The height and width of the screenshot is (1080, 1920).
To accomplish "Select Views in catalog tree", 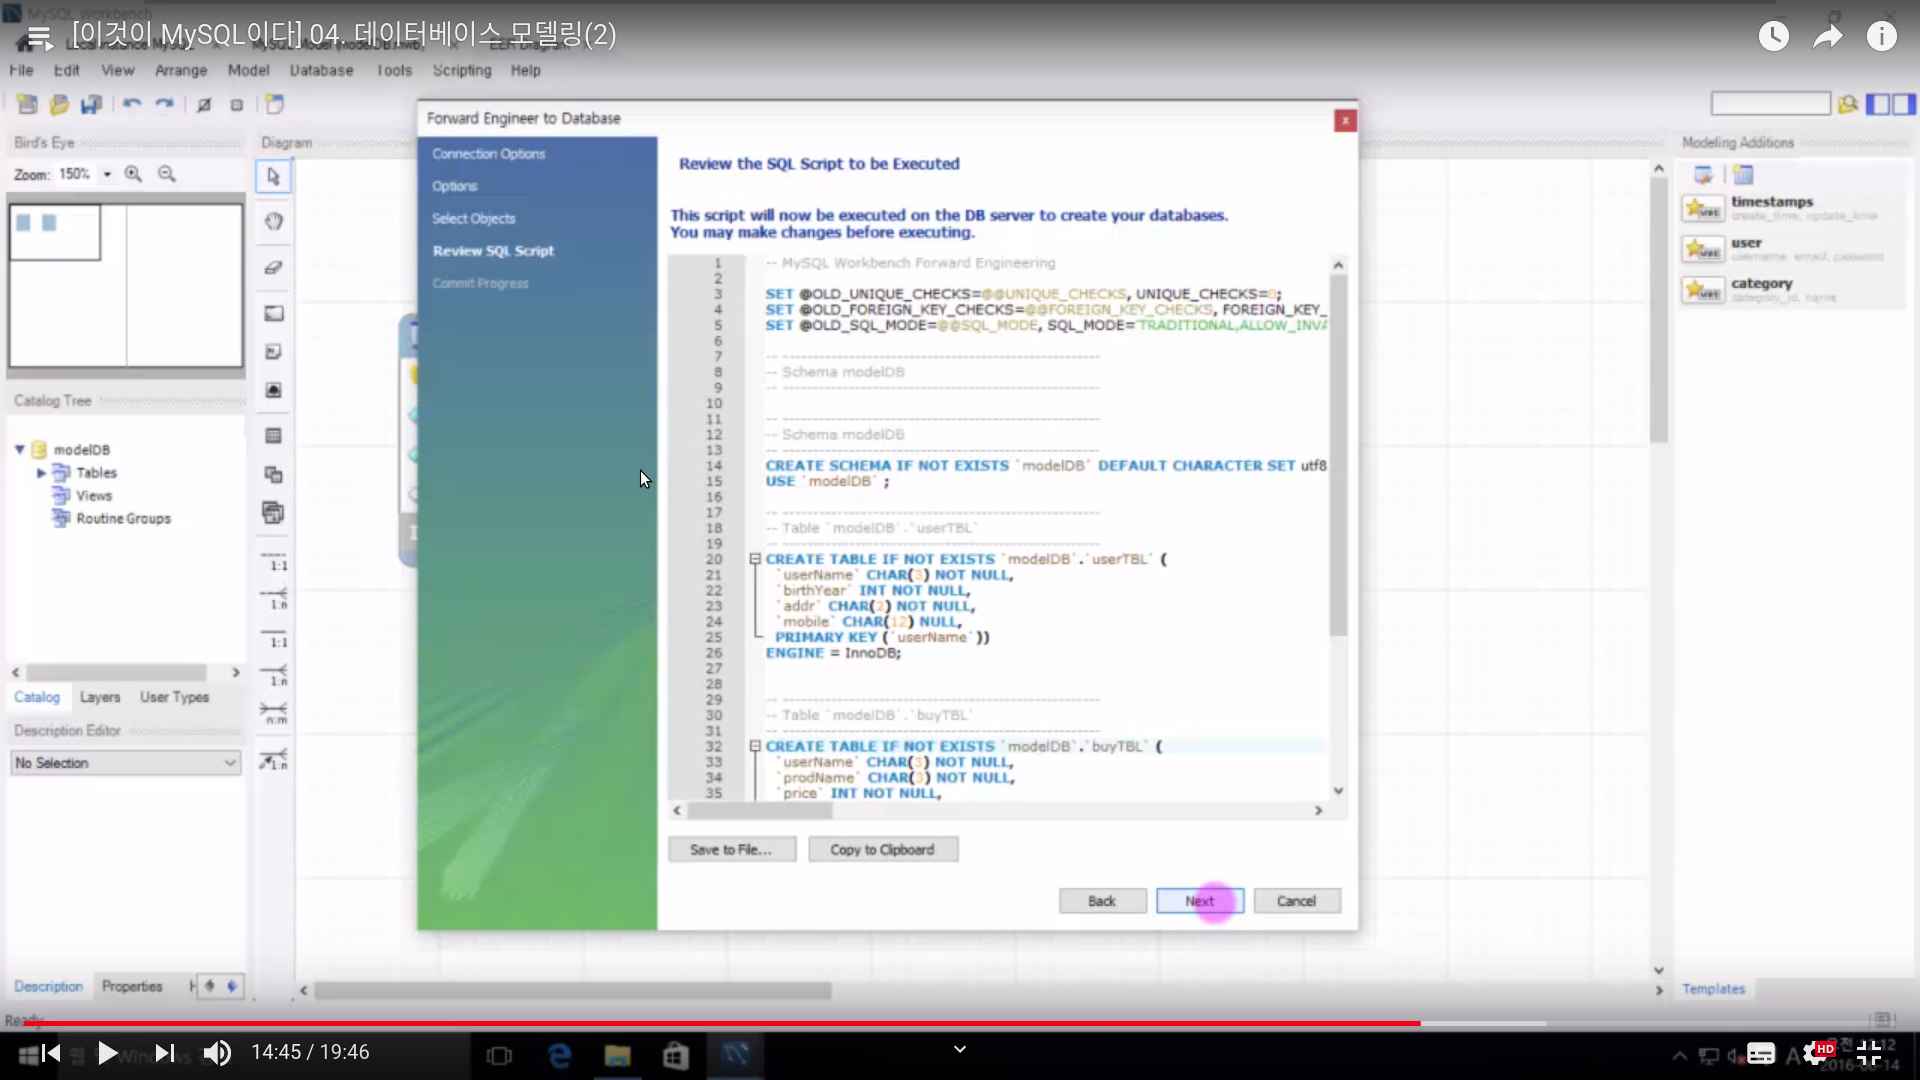I will click(94, 496).
